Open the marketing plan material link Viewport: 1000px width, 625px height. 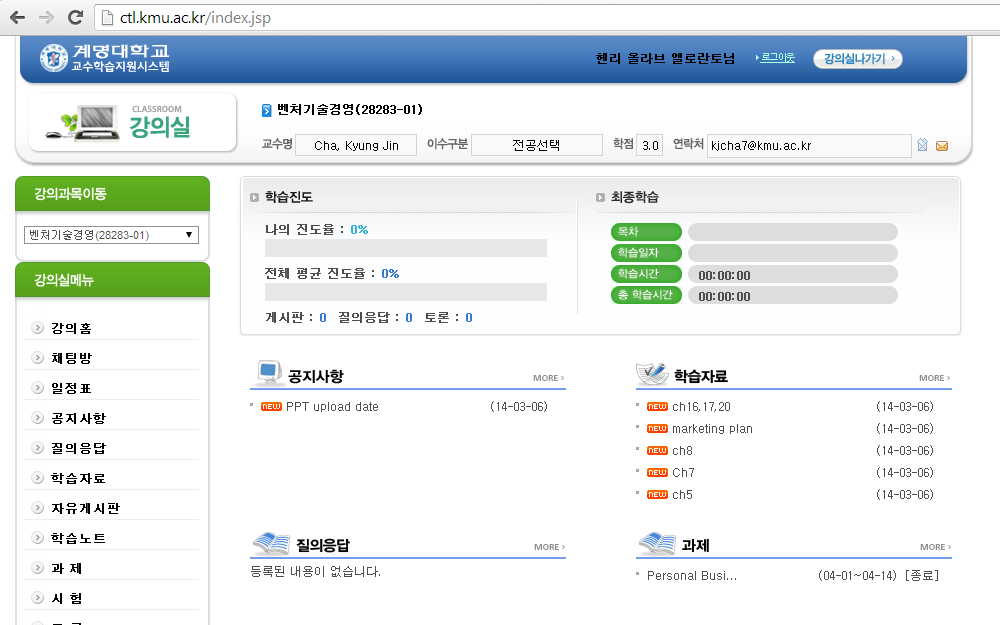(x=712, y=429)
